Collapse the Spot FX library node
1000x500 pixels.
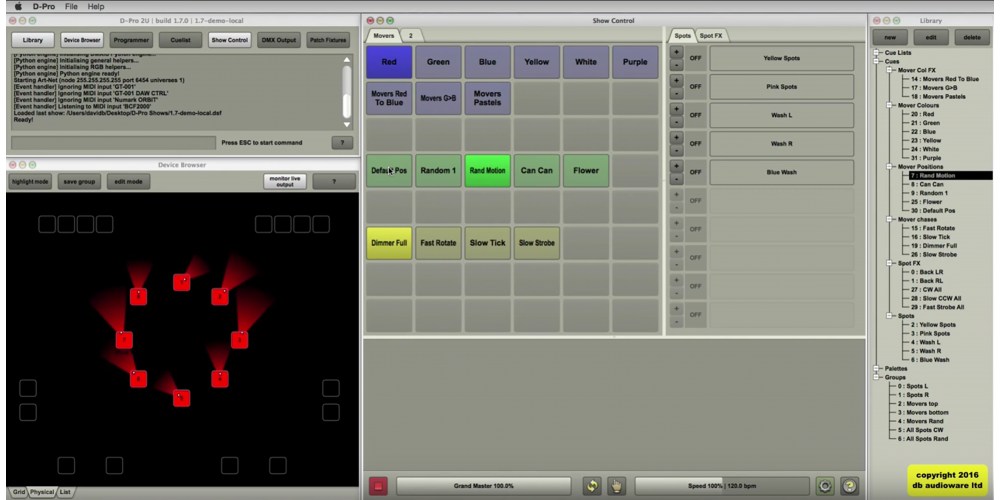[890, 263]
